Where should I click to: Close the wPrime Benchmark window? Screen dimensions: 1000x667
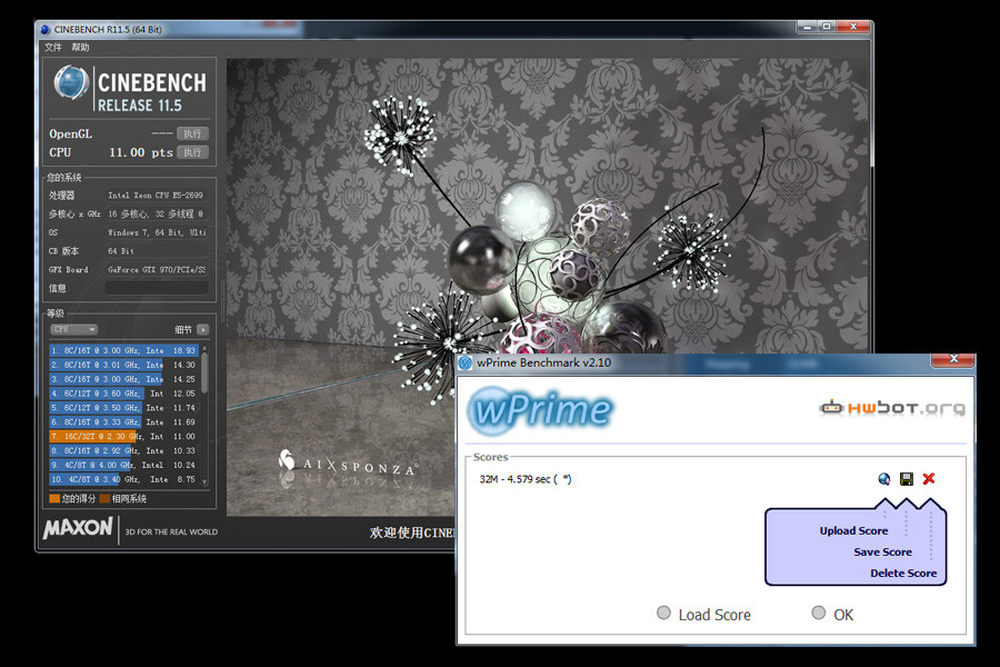pos(953,360)
